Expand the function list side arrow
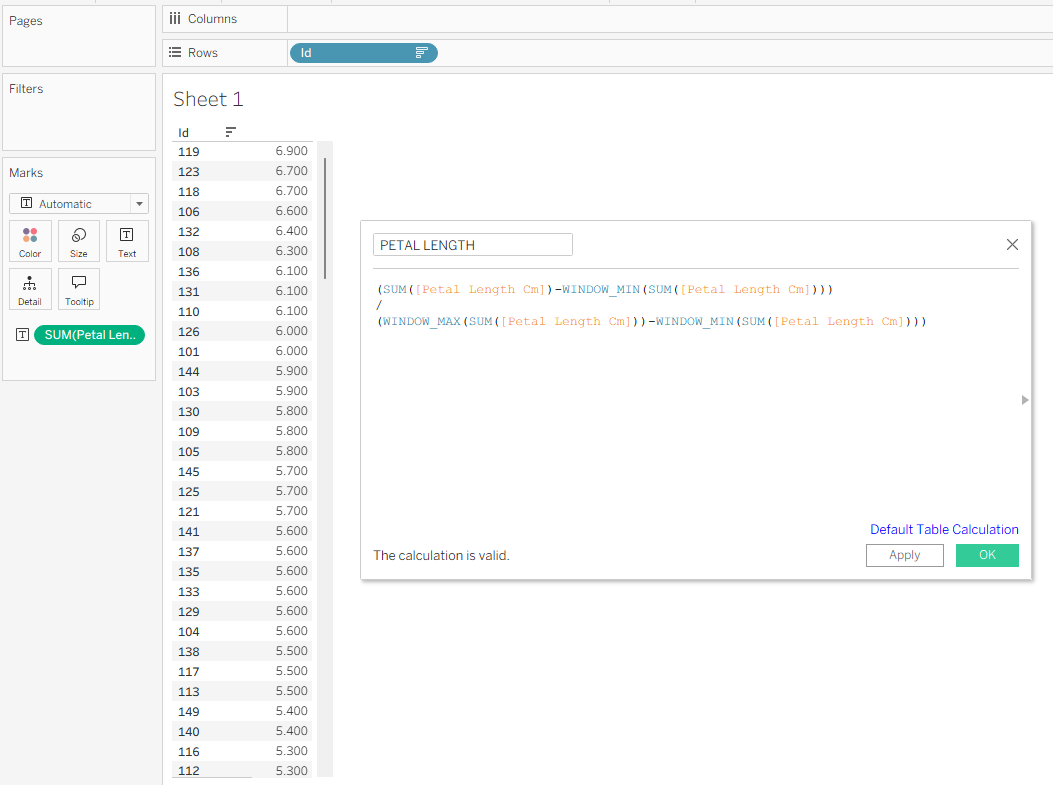 tap(1025, 400)
